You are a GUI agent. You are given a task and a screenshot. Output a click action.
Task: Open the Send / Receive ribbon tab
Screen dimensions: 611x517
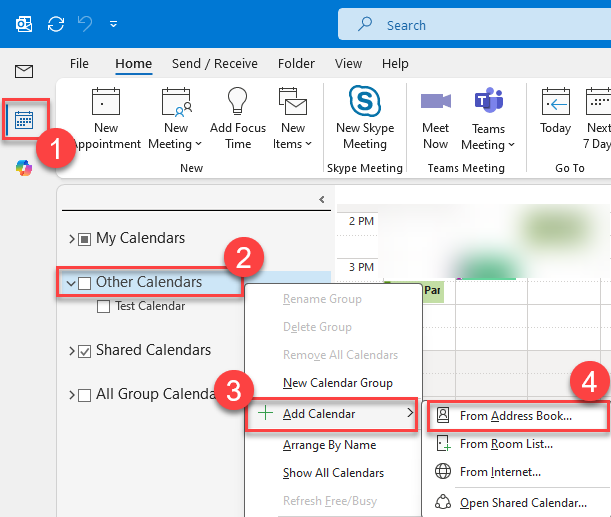(214, 64)
